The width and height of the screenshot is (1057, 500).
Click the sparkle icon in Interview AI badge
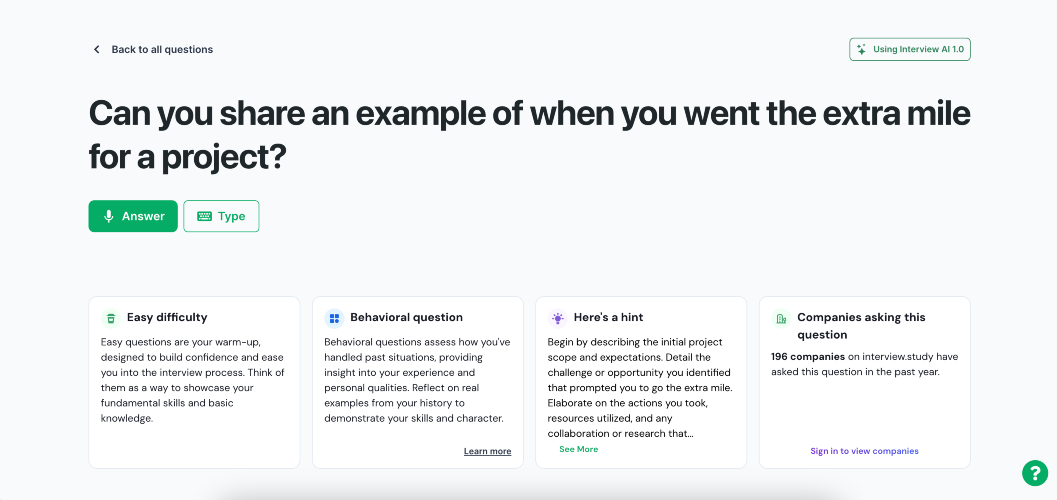click(x=861, y=49)
